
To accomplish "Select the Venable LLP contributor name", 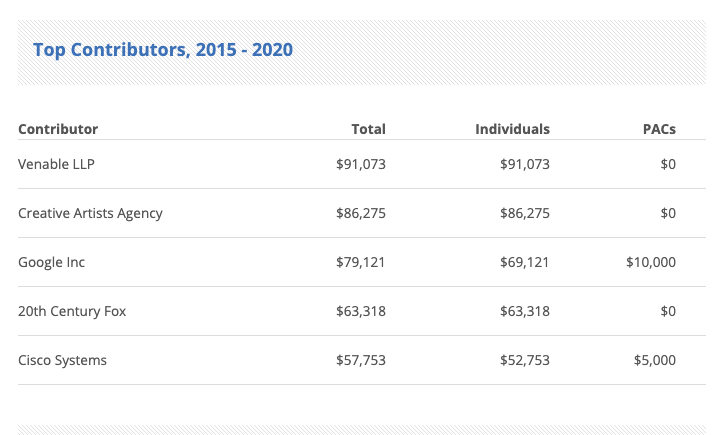I will (56, 164).
